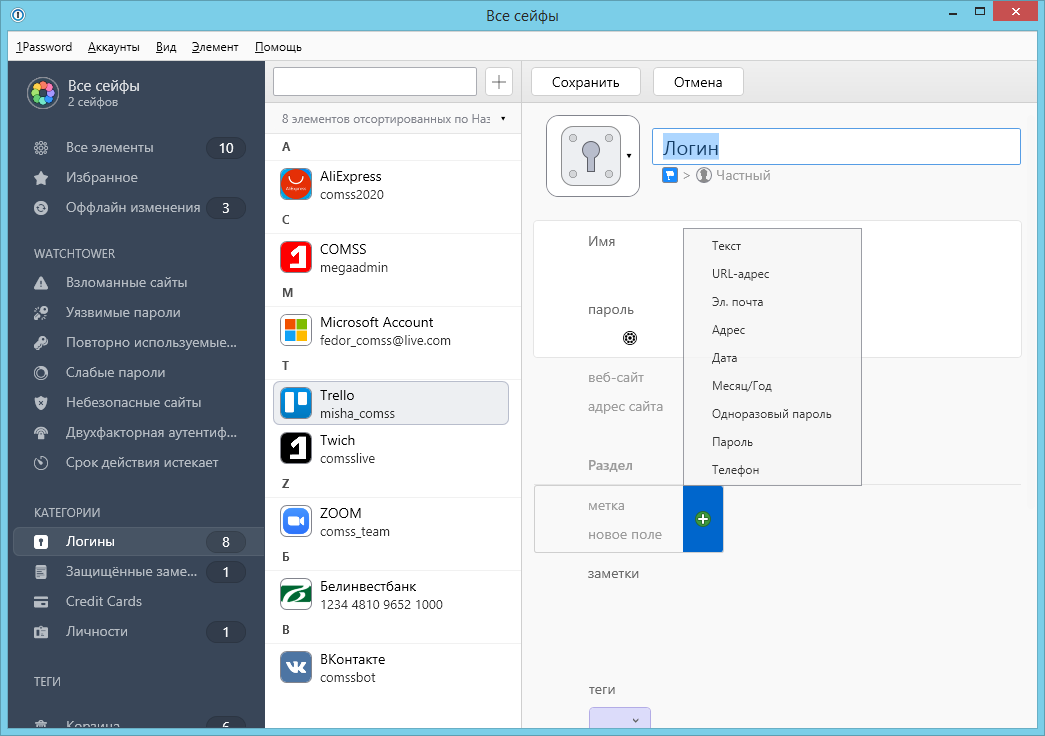
Task: Click the Логин title input field
Action: (x=836, y=147)
